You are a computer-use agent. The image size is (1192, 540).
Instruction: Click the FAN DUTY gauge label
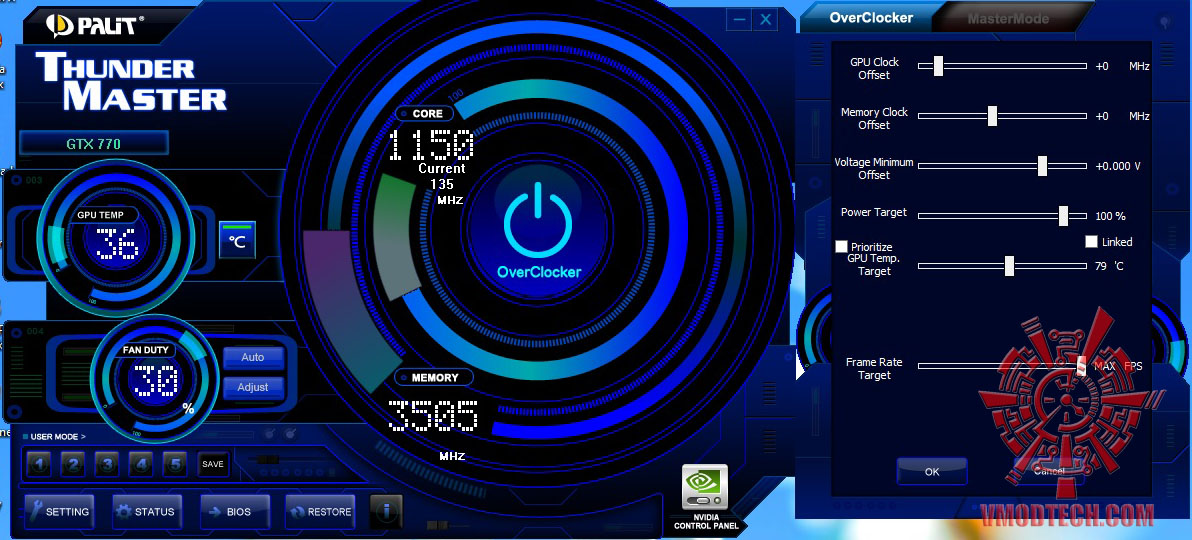click(145, 350)
